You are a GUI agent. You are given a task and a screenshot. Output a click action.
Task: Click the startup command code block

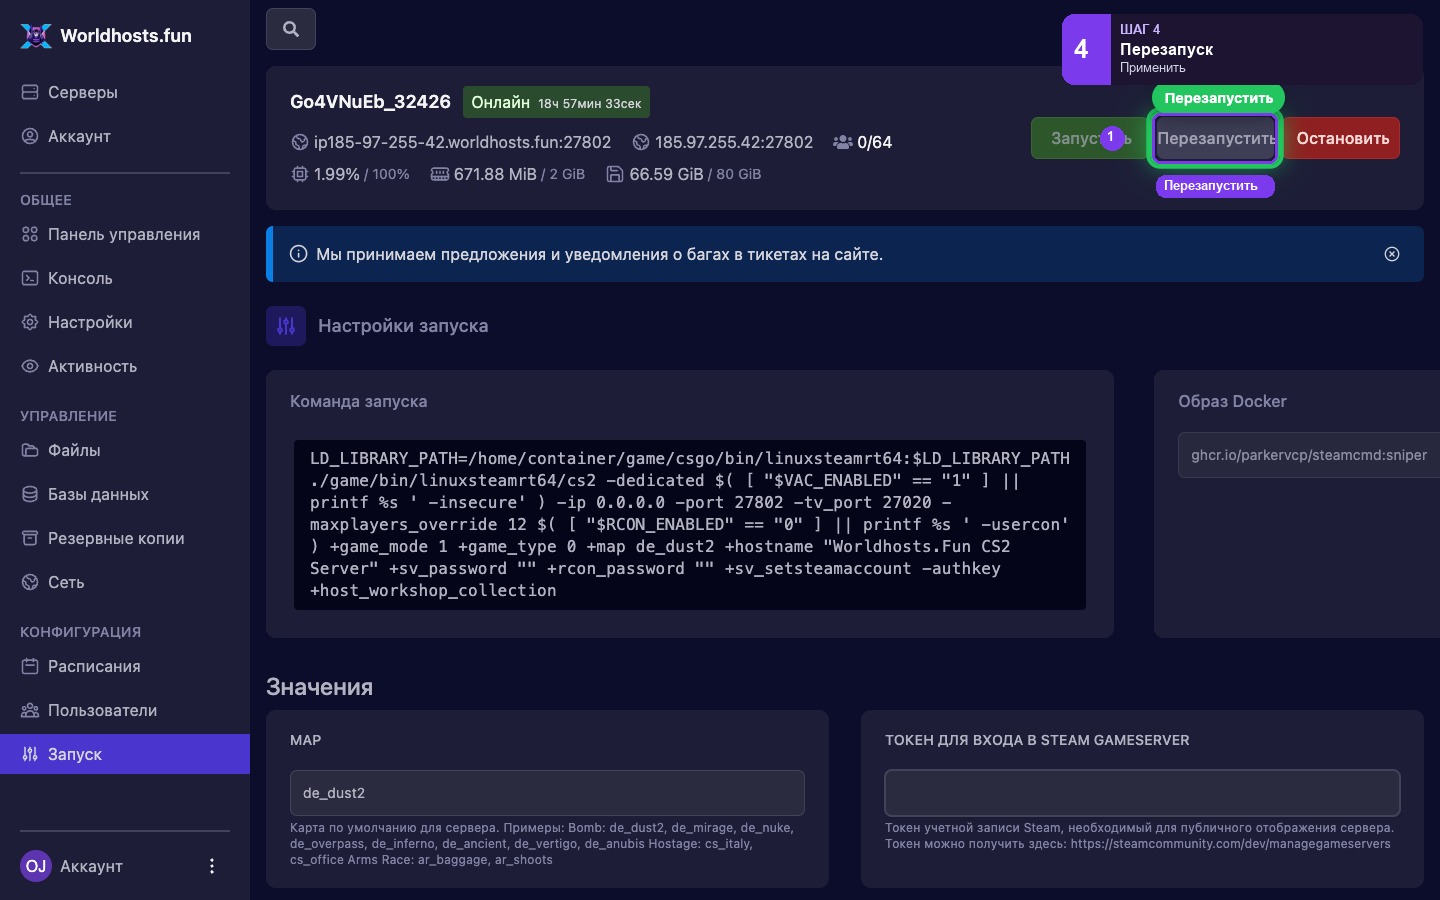690,525
